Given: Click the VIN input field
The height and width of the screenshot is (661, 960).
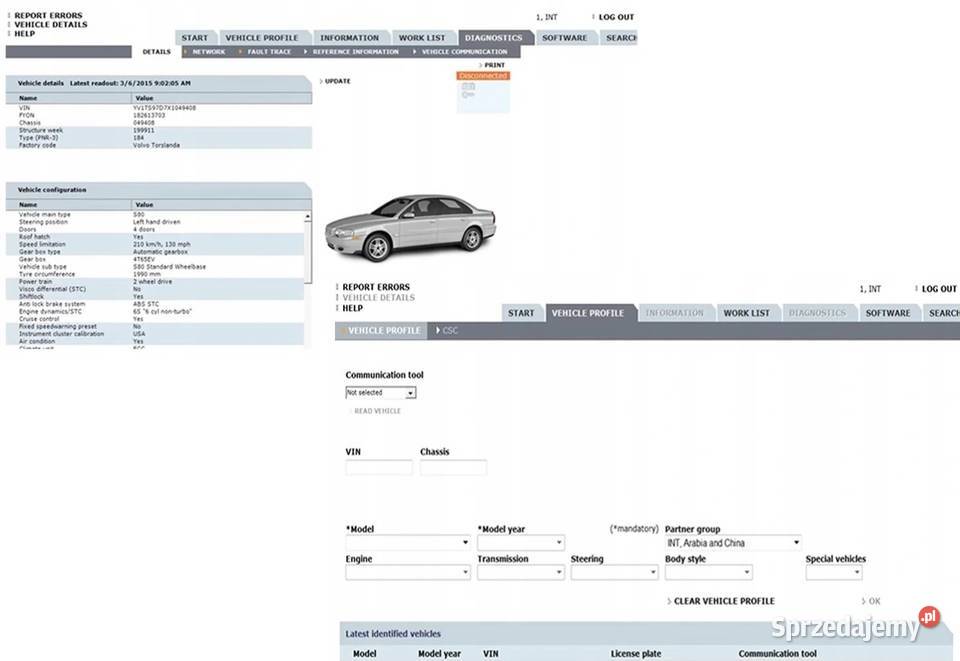Looking at the screenshot, I should click(379, 468).
